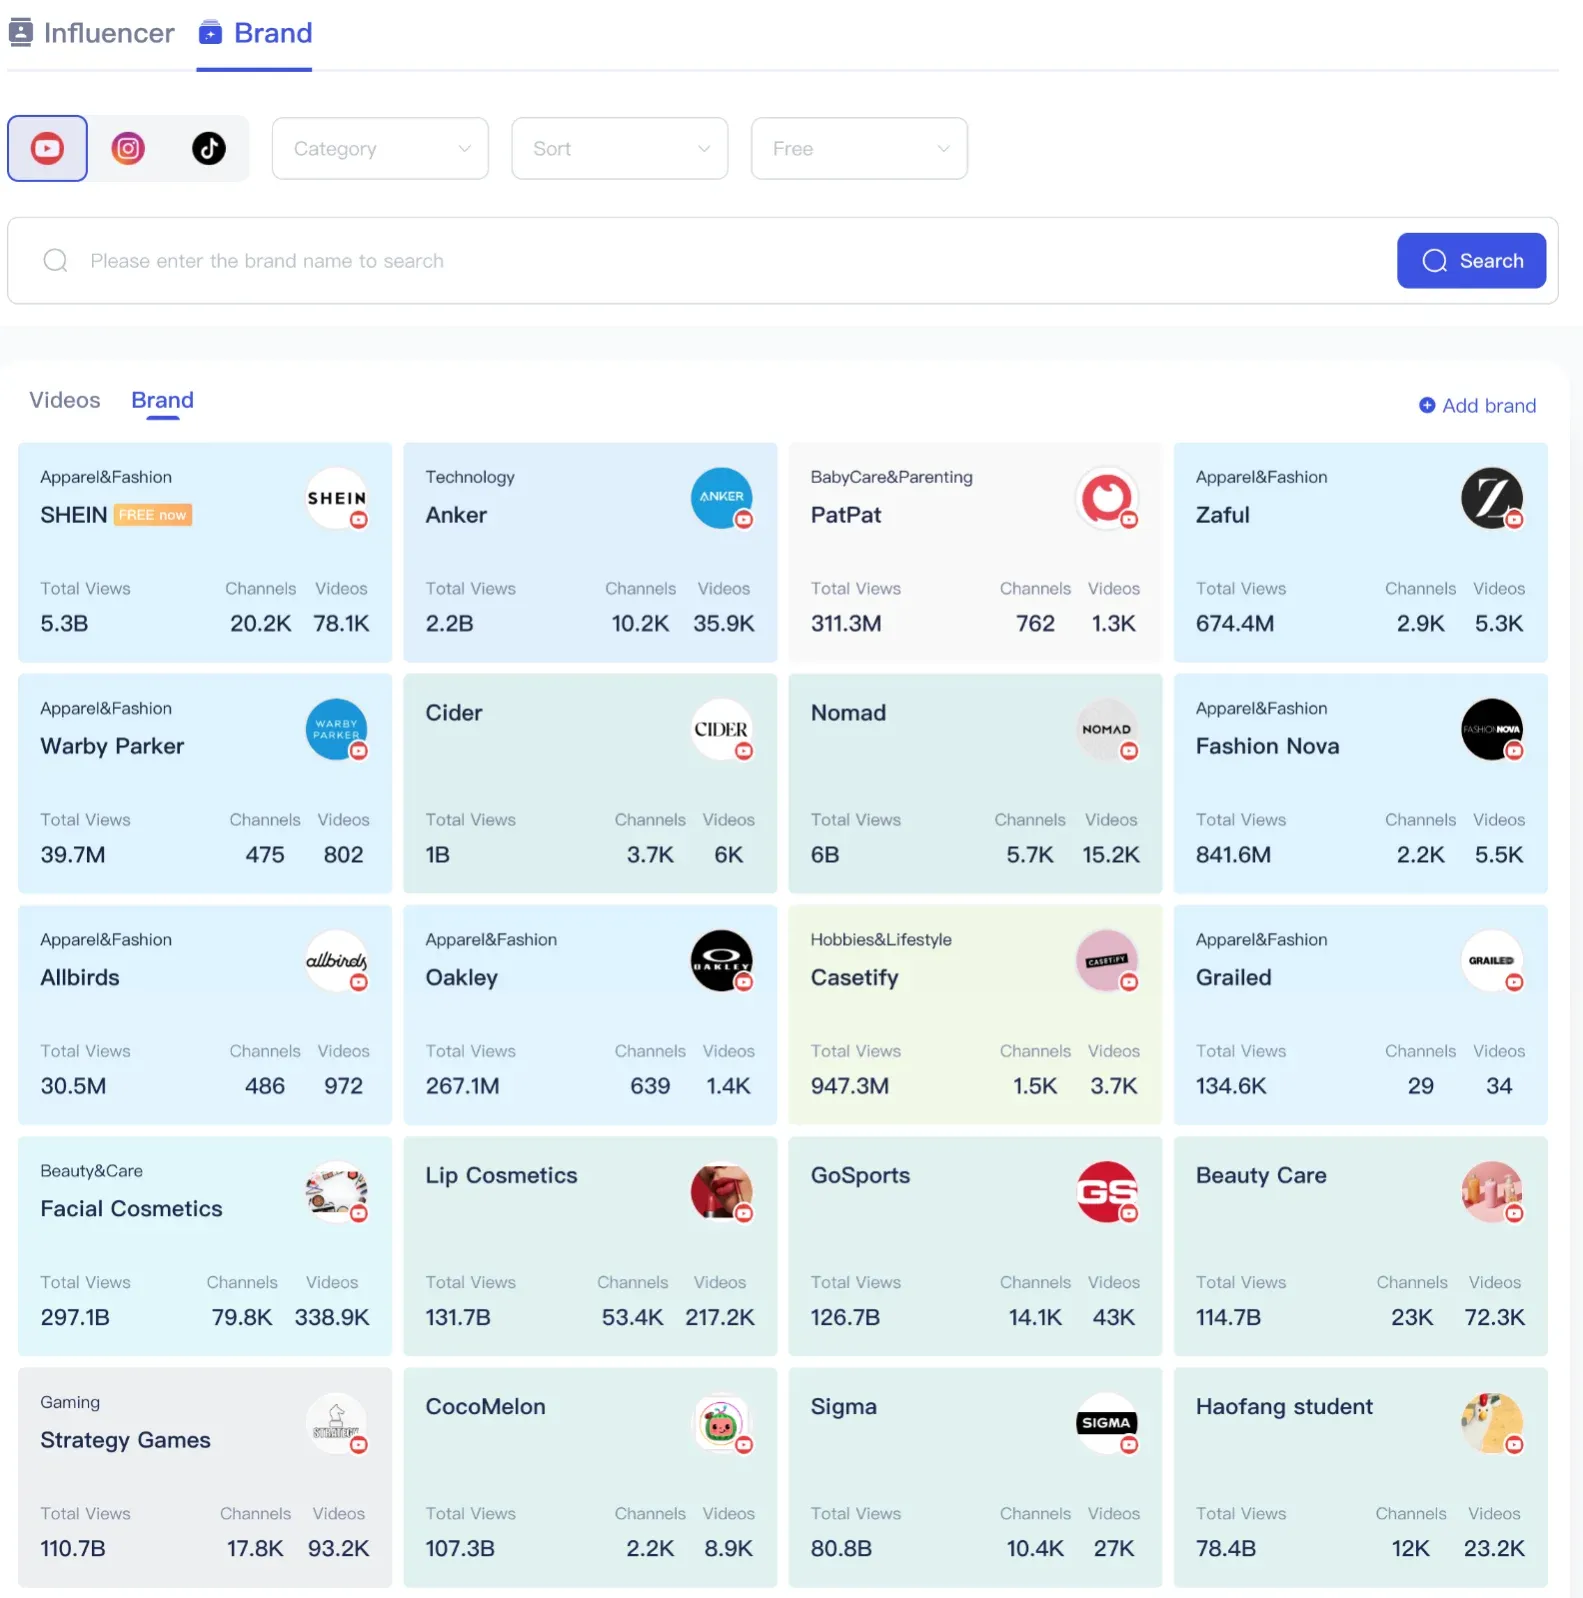
Task: Click the Facial Cosmetics thumbnail icon
Action: coord(336,1191)
